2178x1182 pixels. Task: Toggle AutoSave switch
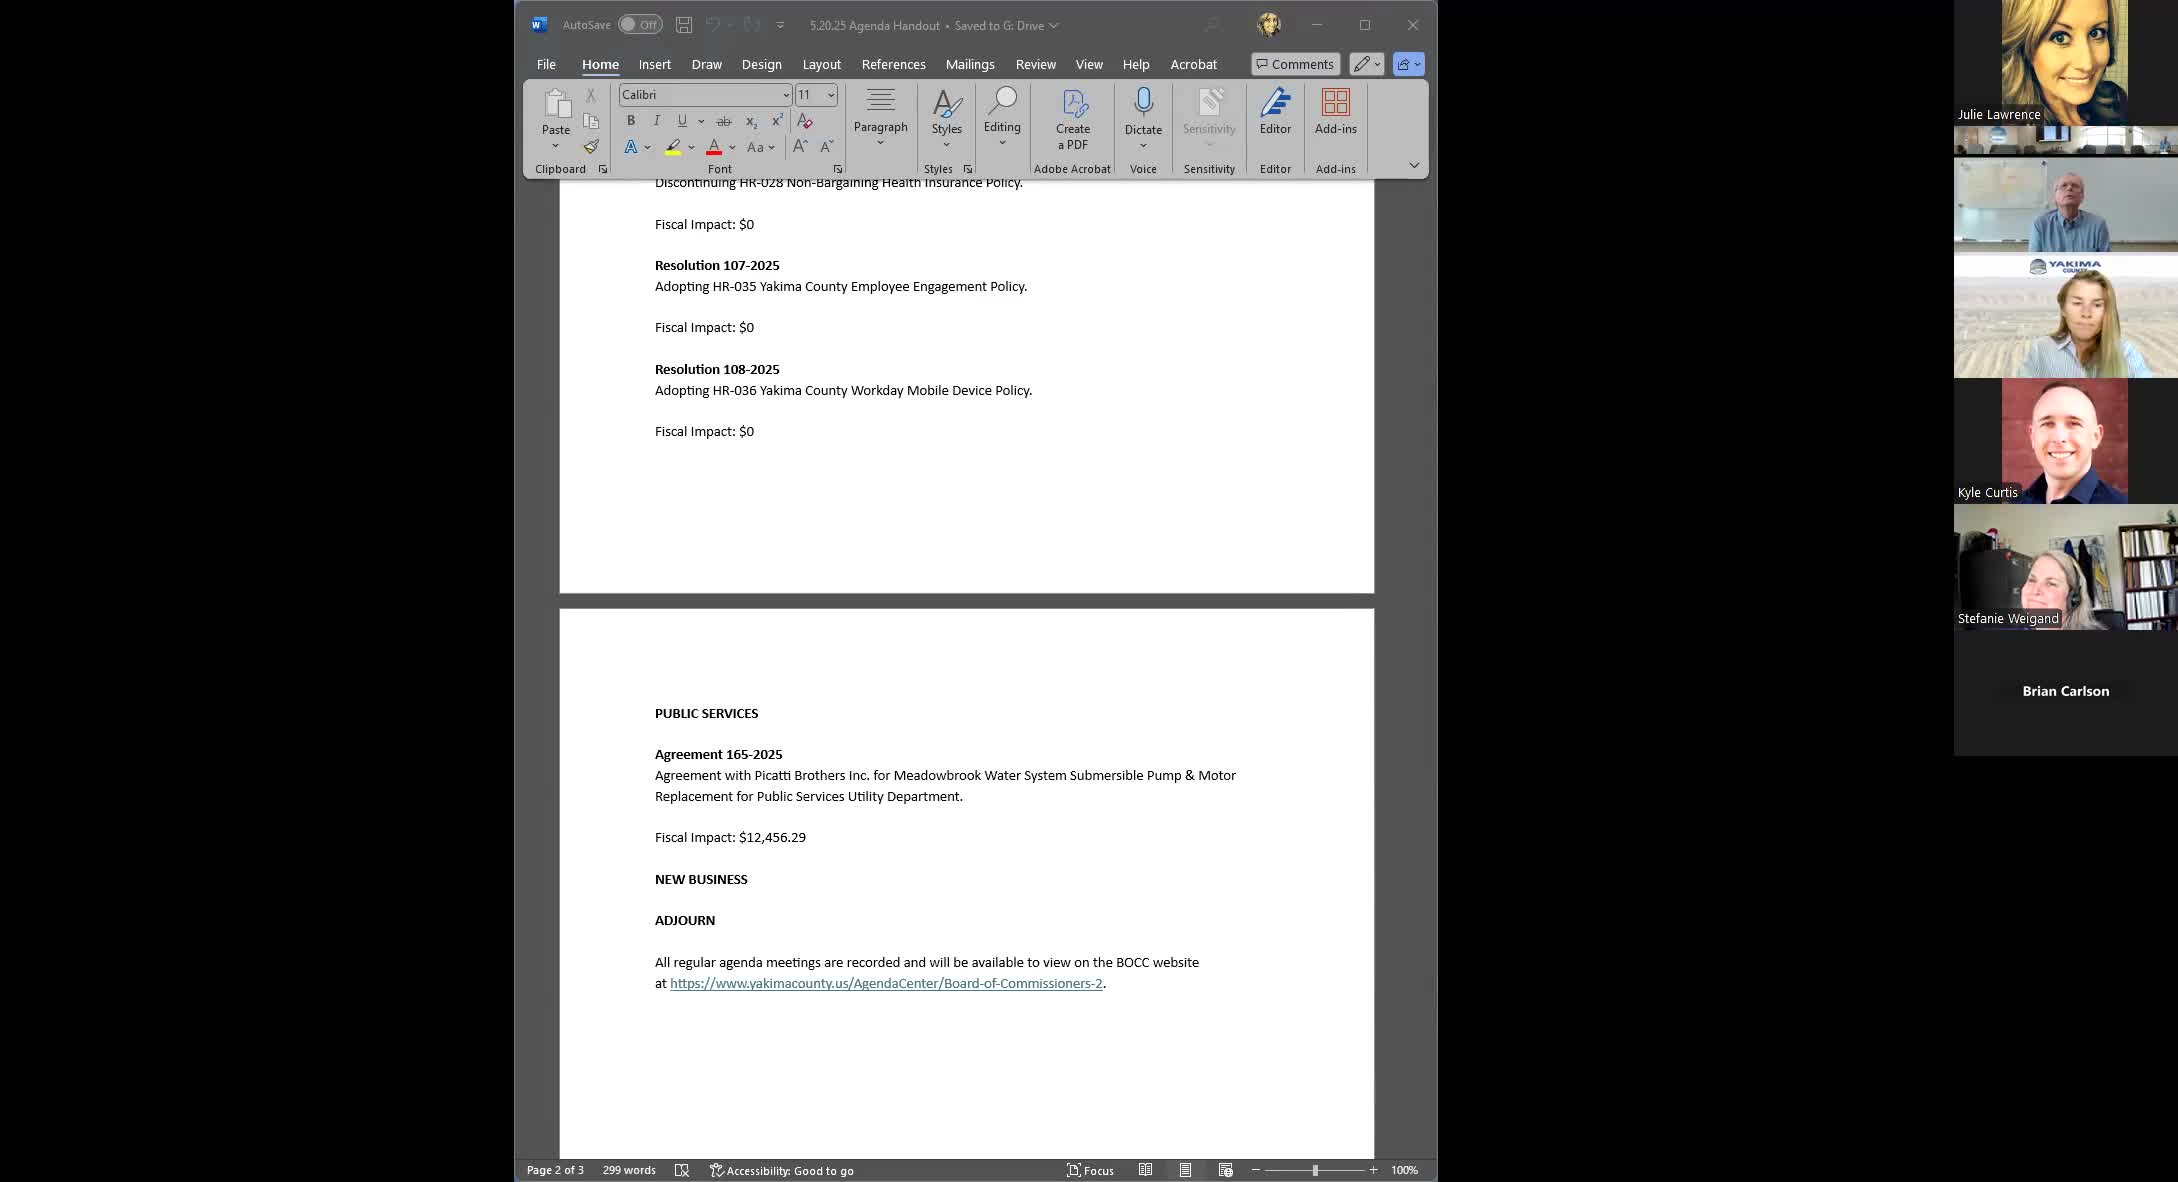(x=639, y=25)
